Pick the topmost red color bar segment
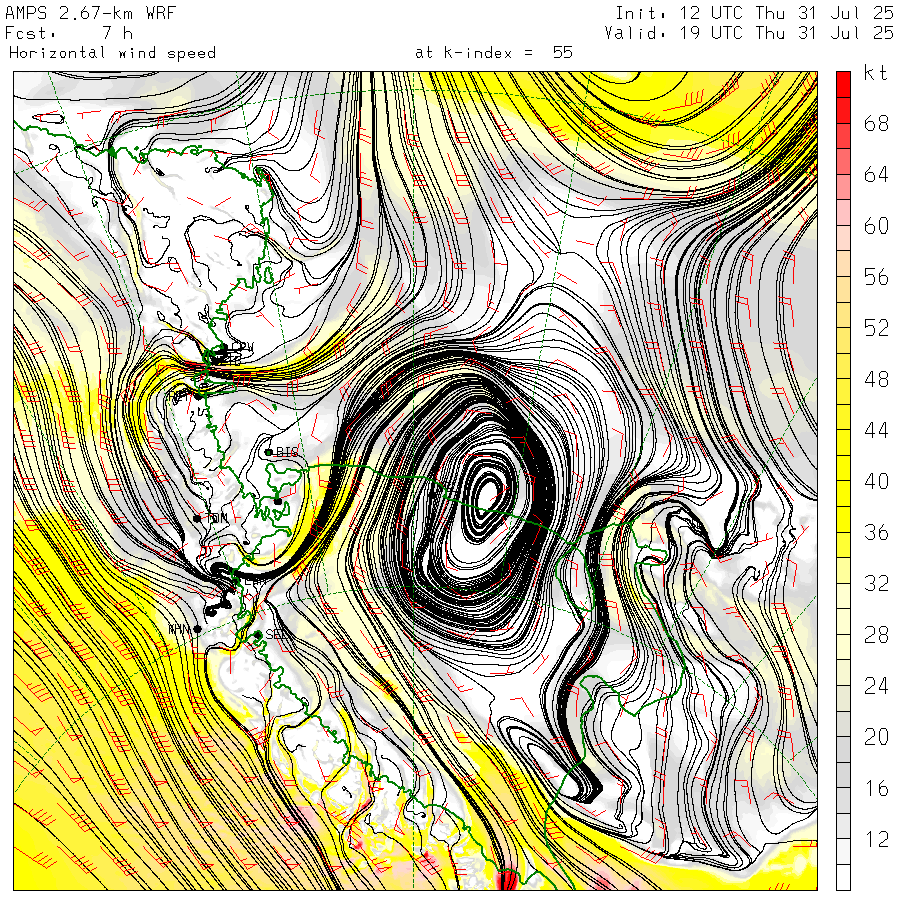 pos(843,84)
